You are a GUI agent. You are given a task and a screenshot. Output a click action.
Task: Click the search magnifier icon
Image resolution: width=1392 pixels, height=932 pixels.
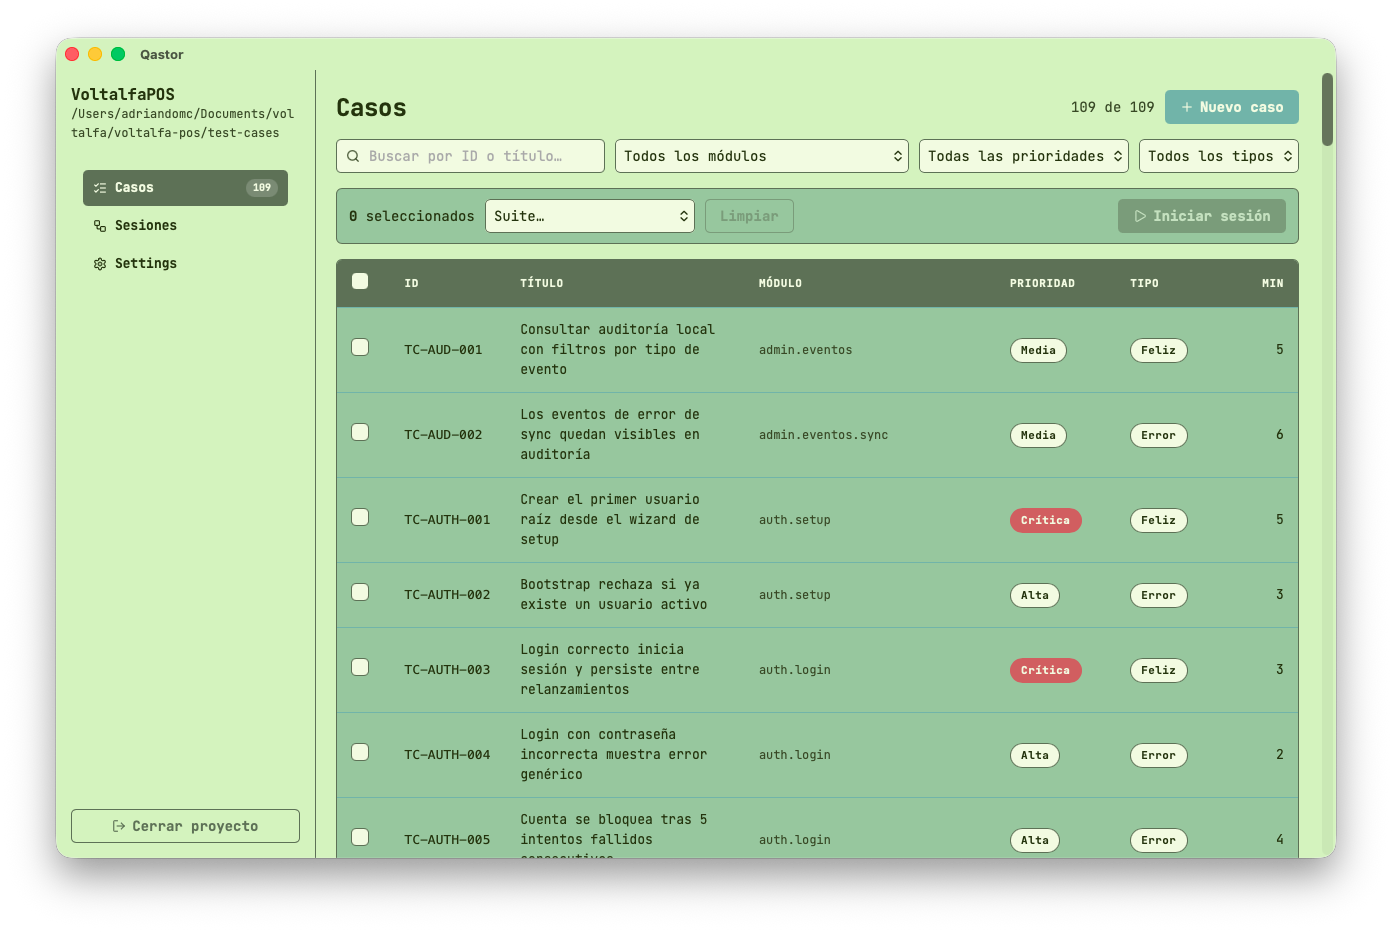tap(353, 156)
